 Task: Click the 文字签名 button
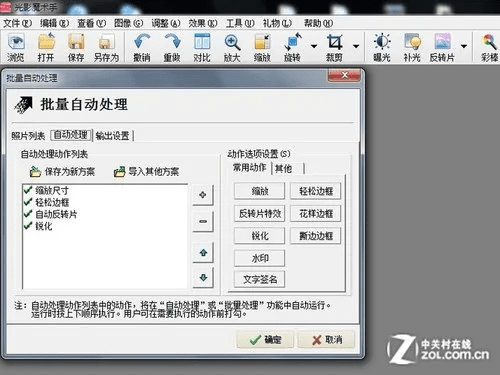point(260,279)
